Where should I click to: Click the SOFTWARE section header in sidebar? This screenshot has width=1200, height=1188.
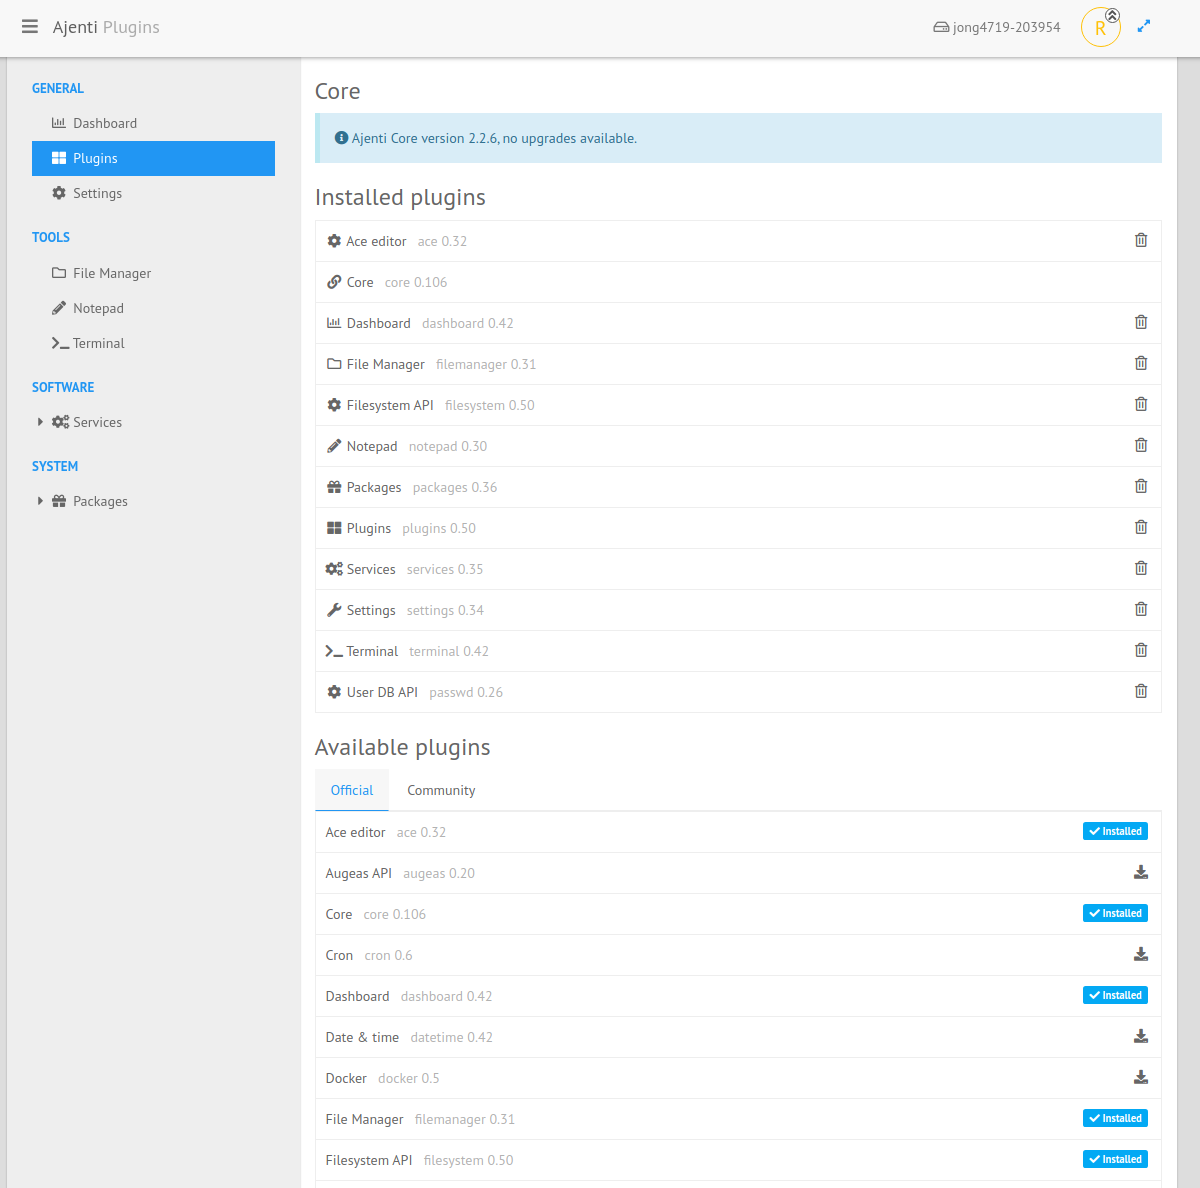pos(63,387)
